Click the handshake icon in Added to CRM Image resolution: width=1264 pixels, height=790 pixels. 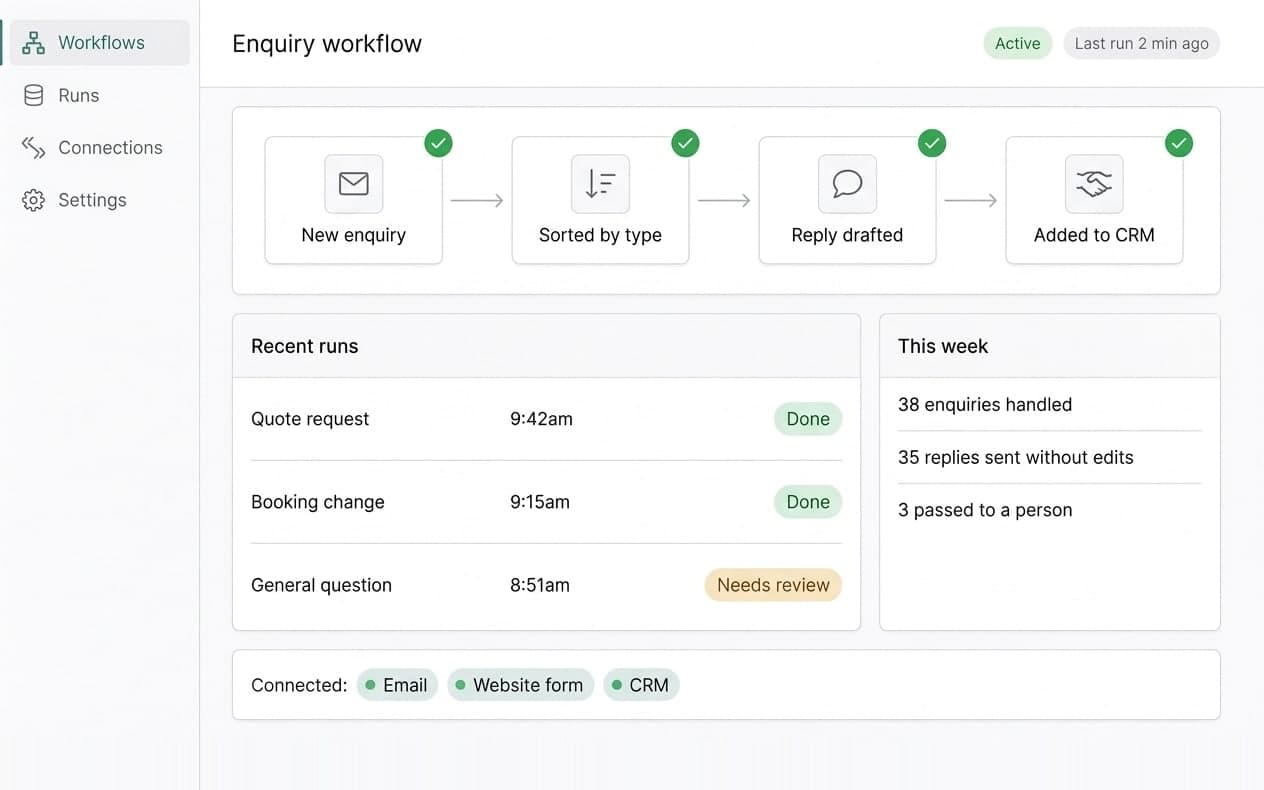click(1094, 184)
